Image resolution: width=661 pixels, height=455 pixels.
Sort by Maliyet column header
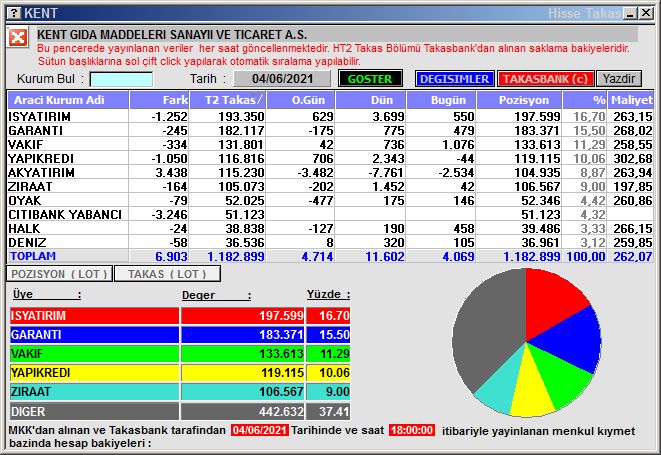pos(630,100)
